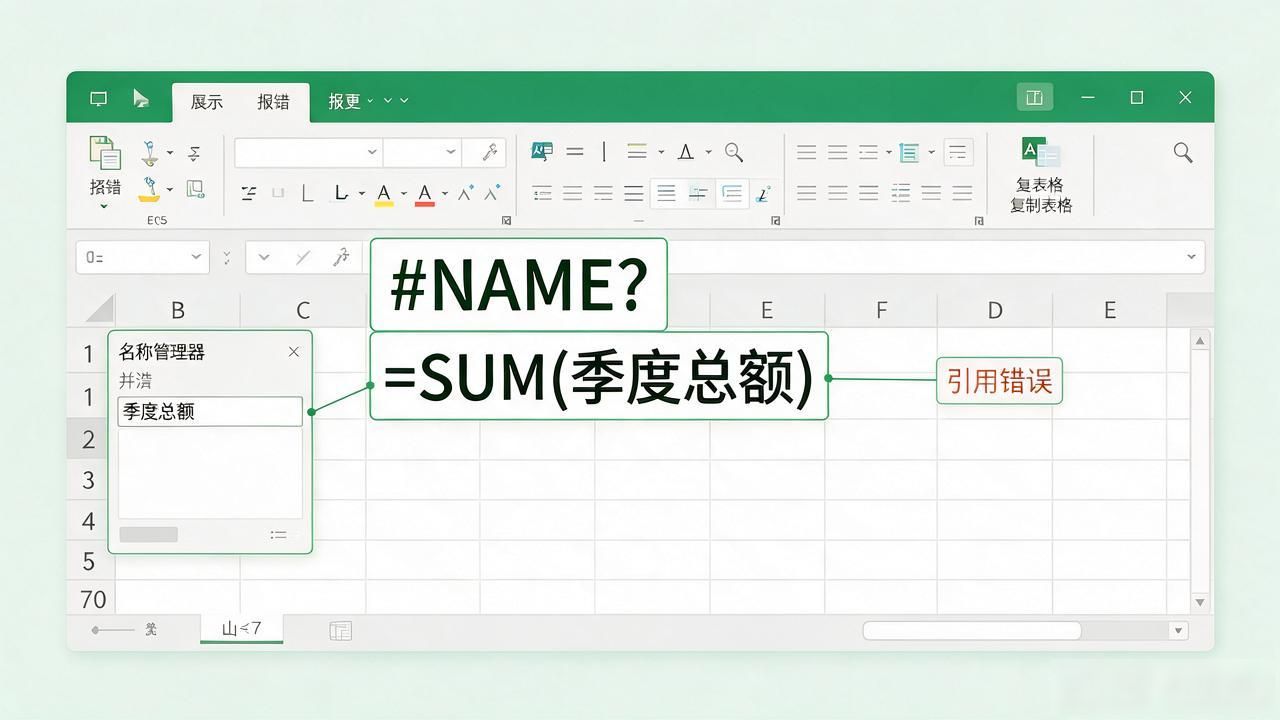Click the cancel slash icon in formula bar
This screenshot has width=1280, height=720.
click(303, 257)
